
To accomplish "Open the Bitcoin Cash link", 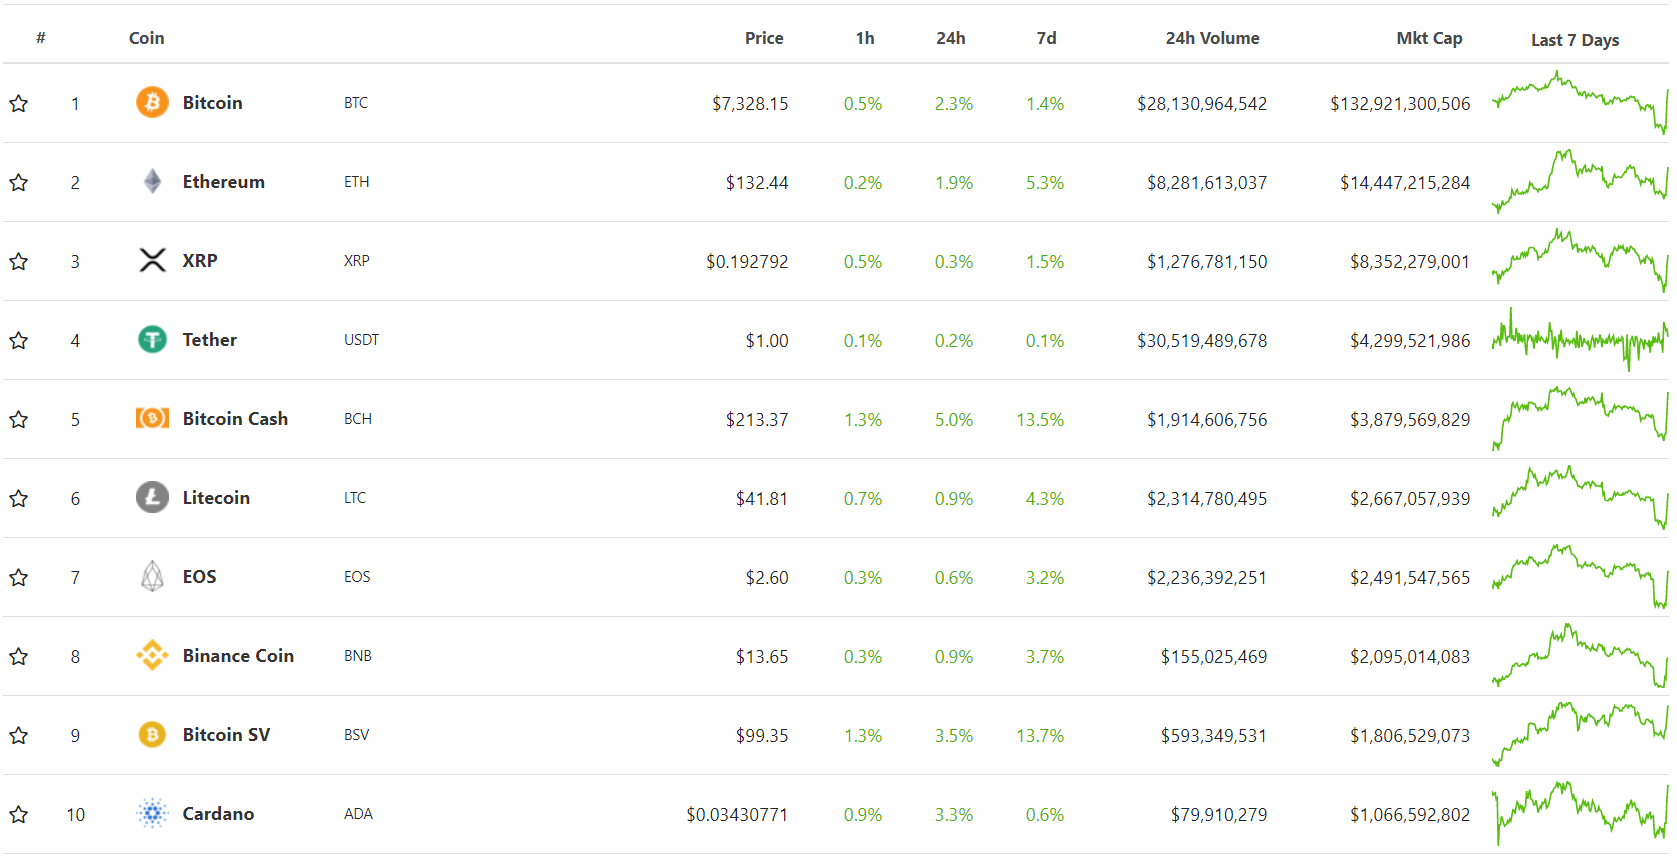I will click(x=235, y=418).
